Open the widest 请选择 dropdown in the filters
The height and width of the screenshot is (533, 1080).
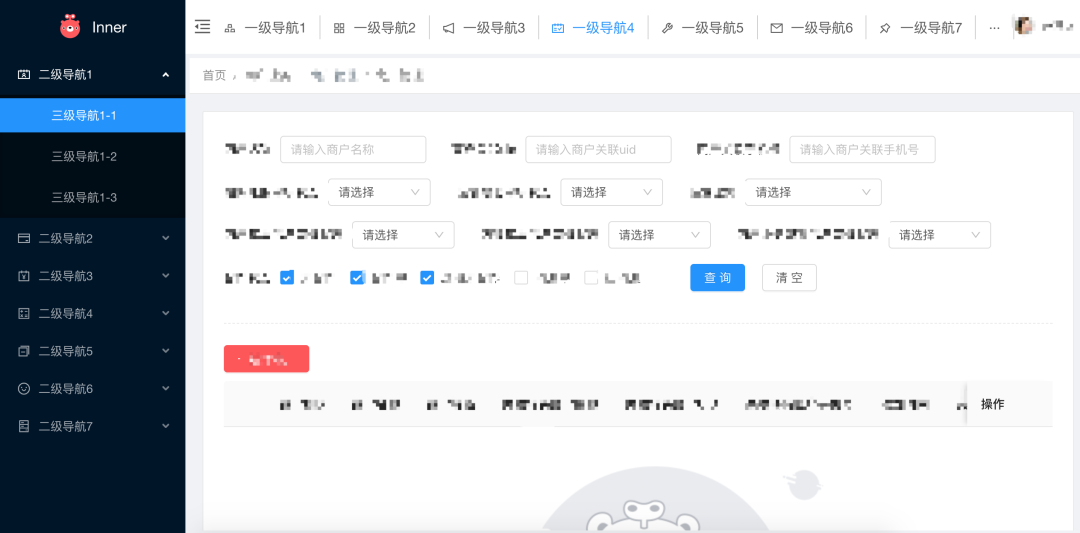[x=813, y=192]
